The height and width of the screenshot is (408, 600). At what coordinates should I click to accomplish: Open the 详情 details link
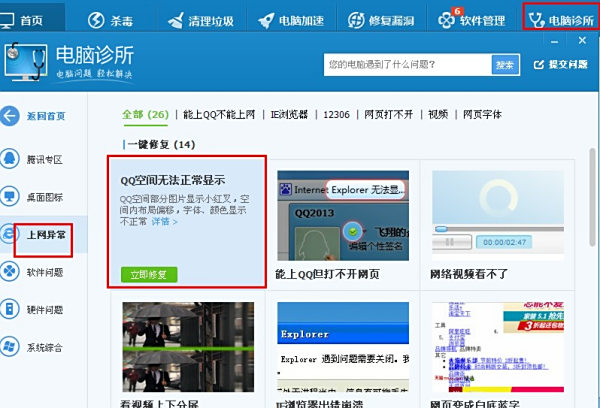[x=165, y=222]
